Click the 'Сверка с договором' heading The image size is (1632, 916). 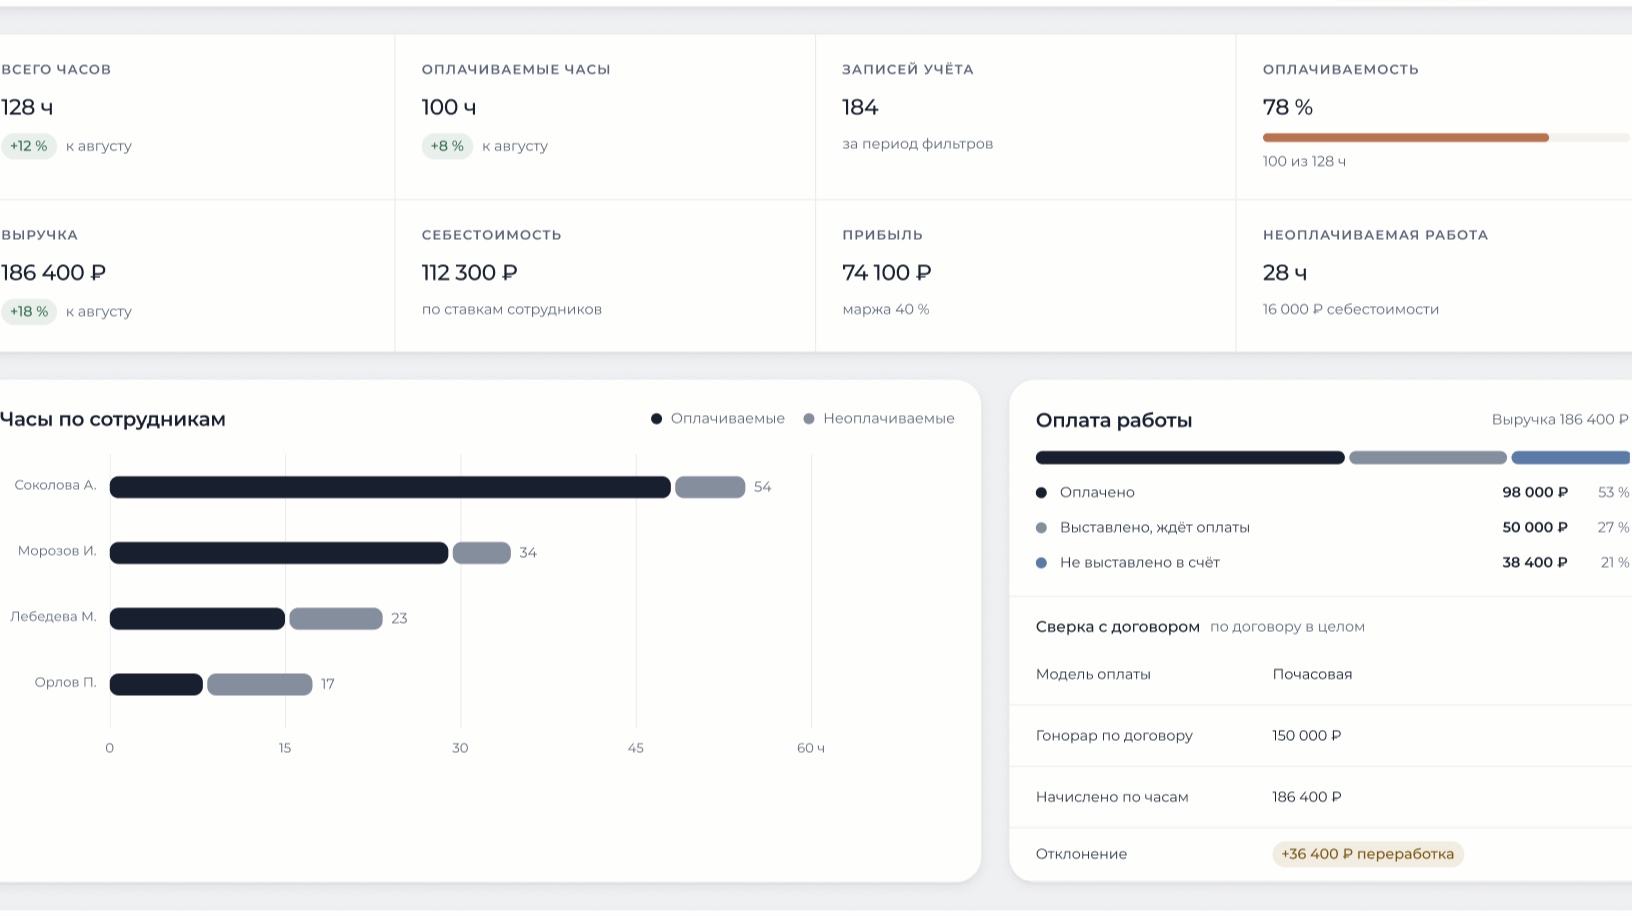1118,627
